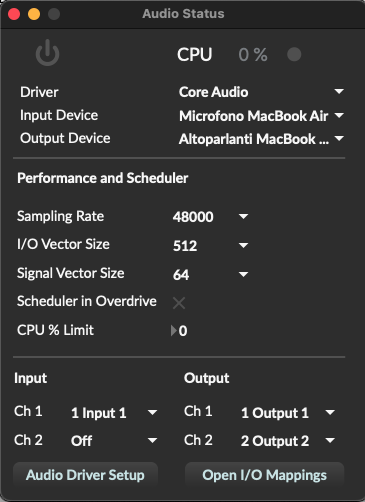This screenshot has height=502, width=365.
Task: Click the CPU usage percentage readout
Action: coord(253,54)
